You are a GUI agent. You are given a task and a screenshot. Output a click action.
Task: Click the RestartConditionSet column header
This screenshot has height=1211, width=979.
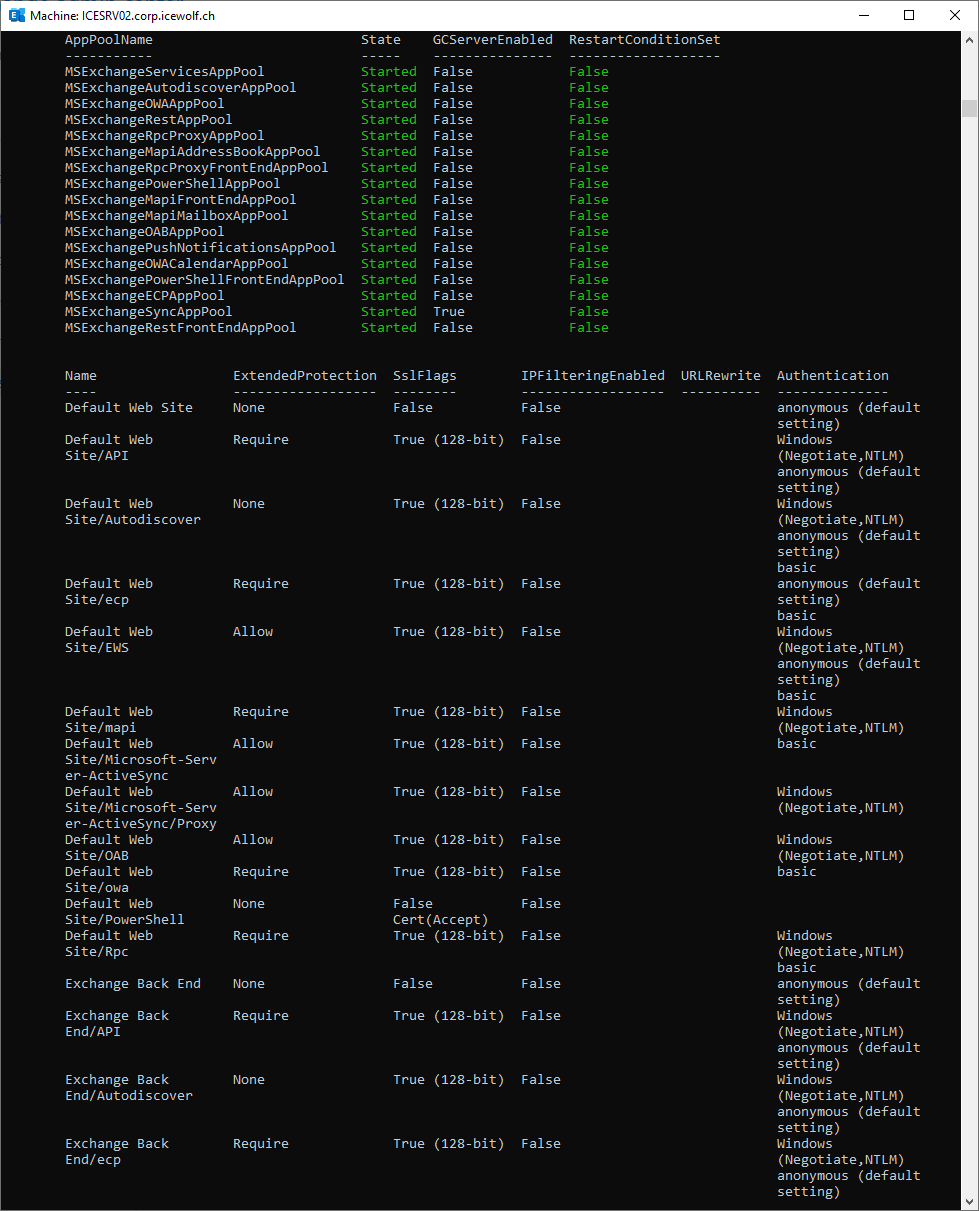pyautogui.click(x=644, y=40)
